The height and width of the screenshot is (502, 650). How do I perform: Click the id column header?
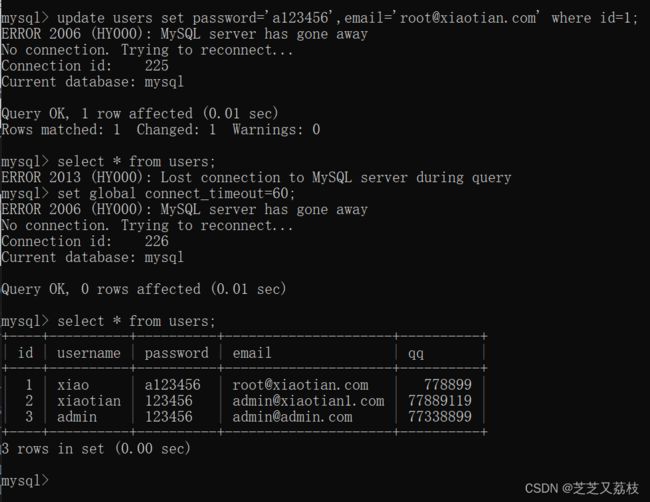tap(25, 353)
